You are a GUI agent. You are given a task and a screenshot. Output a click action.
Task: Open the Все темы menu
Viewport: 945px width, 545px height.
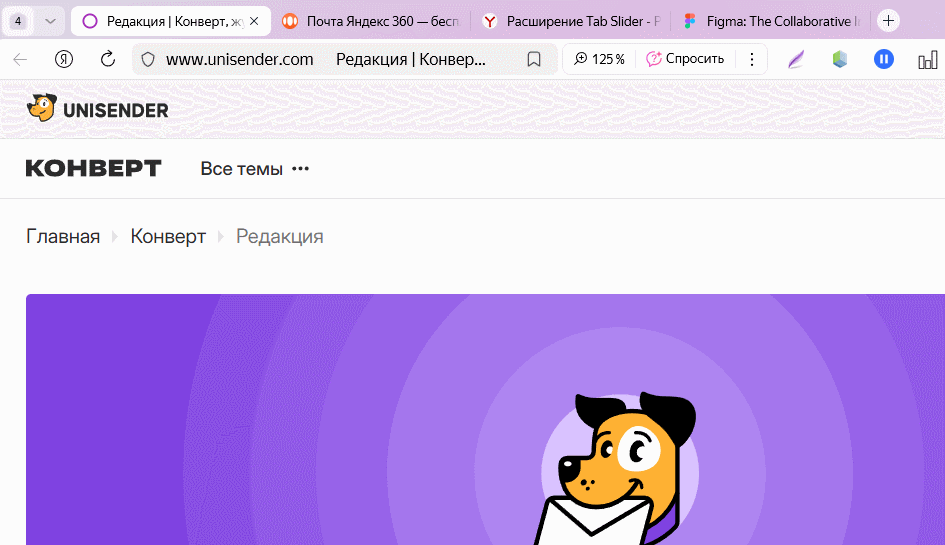(242, 169)
